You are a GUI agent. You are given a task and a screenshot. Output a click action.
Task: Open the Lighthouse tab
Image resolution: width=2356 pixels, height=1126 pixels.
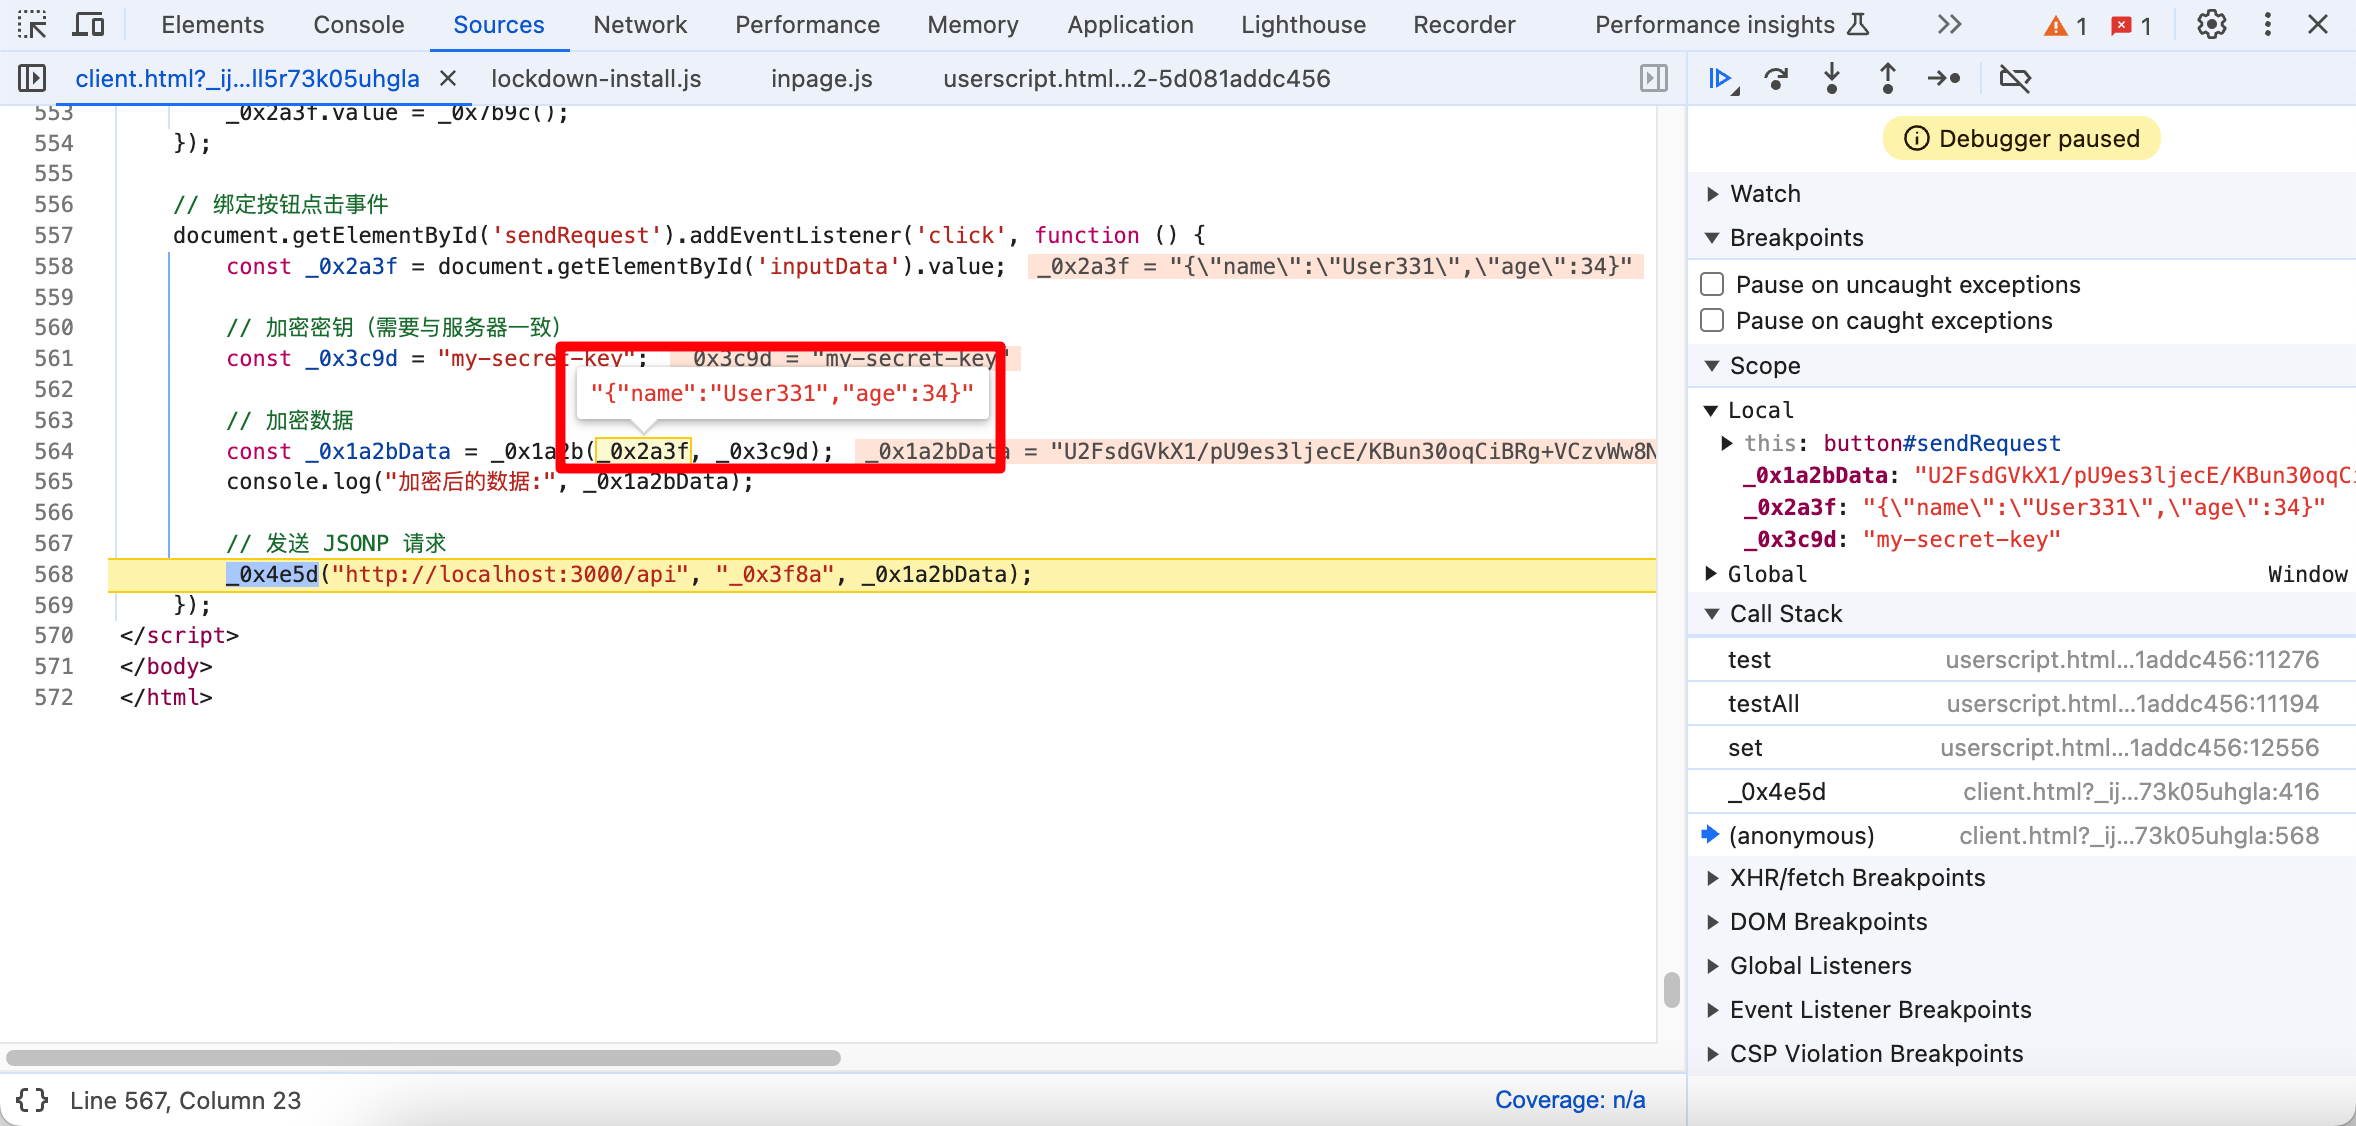pos(1303,24)
